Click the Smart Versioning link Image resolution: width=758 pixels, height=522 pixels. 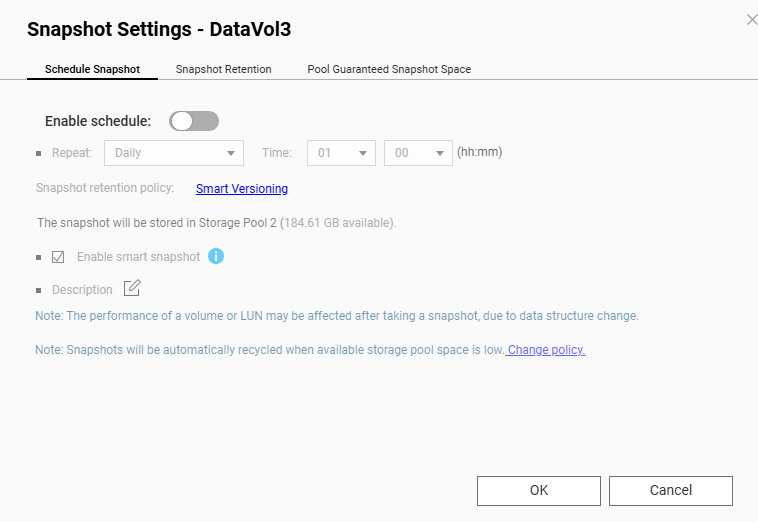coord(242,188)
